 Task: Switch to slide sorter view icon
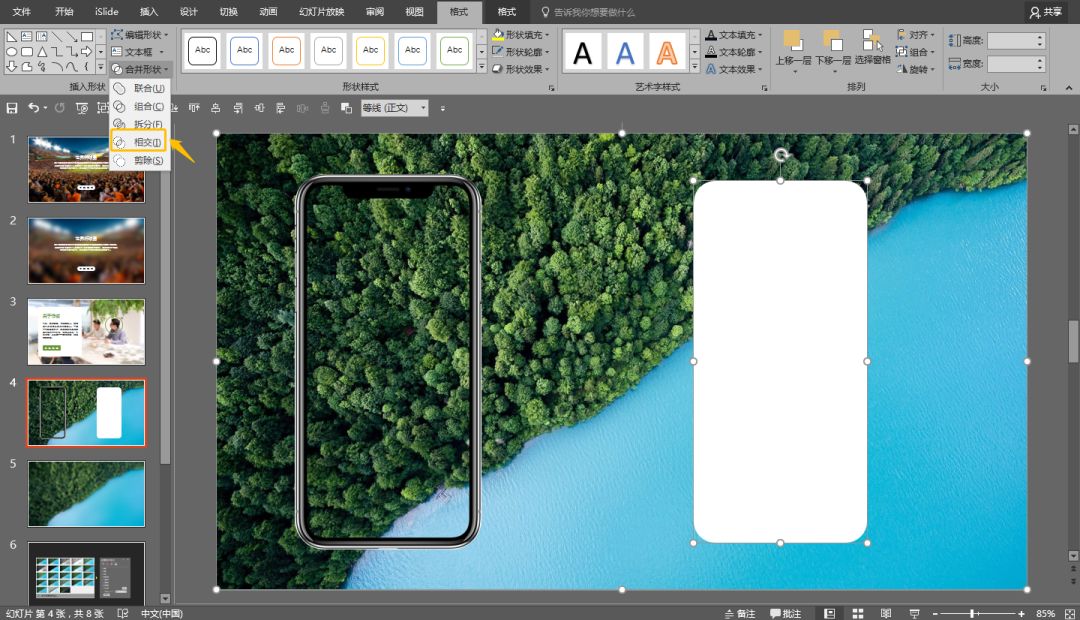pos(858,613)
